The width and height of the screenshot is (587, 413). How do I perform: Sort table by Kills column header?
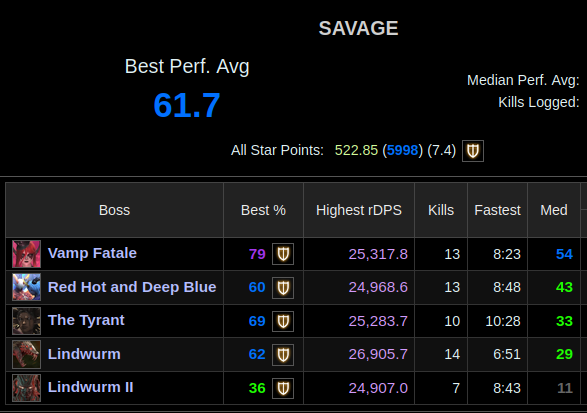tap(441, 210)
